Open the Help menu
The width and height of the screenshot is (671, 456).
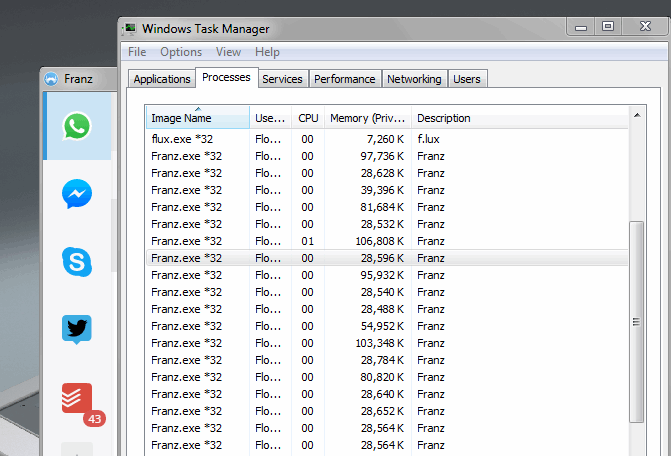pyautogui.click(x=267, y=52)
